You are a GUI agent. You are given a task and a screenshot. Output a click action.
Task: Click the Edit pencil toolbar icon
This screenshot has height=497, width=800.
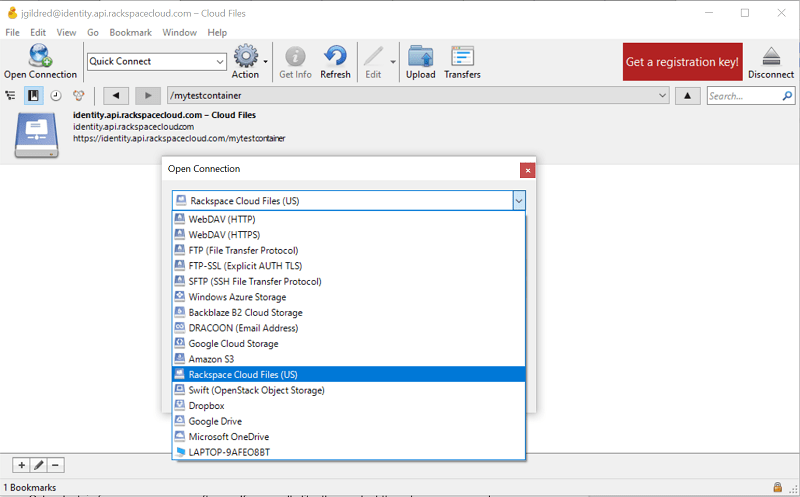(373, 61)
